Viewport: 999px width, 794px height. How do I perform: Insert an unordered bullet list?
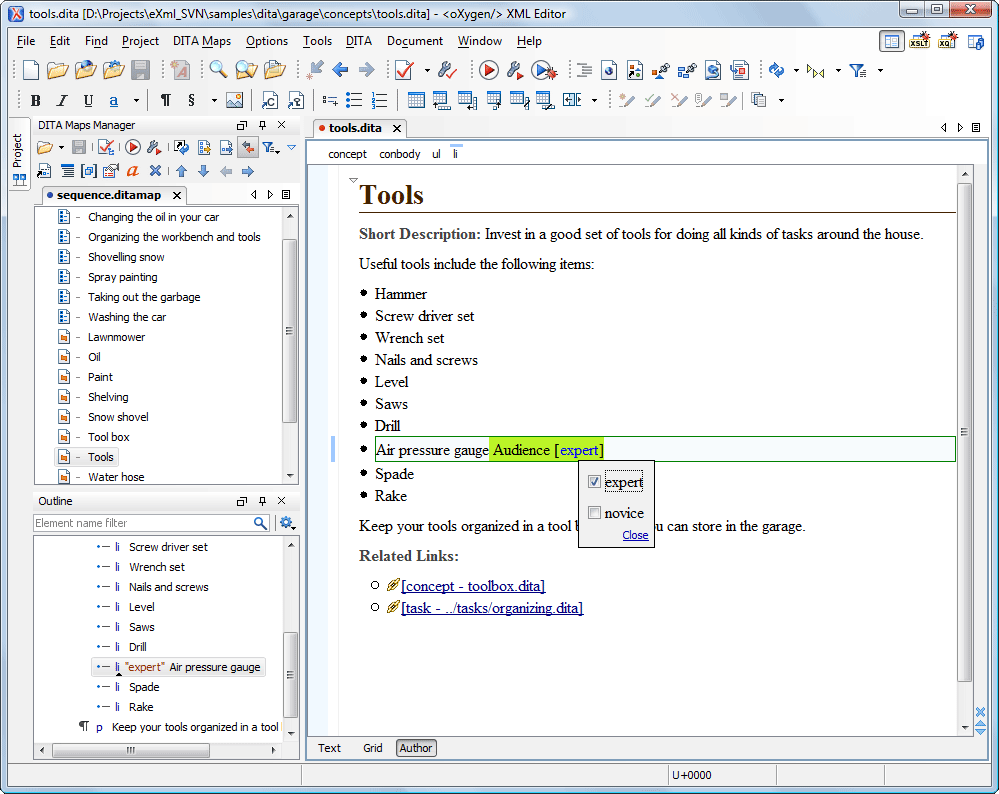(354, 100)
